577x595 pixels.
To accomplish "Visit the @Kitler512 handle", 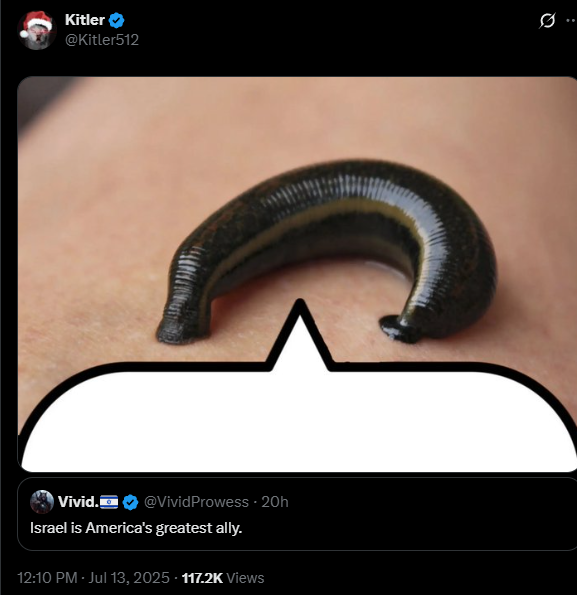I will point(102,40).
